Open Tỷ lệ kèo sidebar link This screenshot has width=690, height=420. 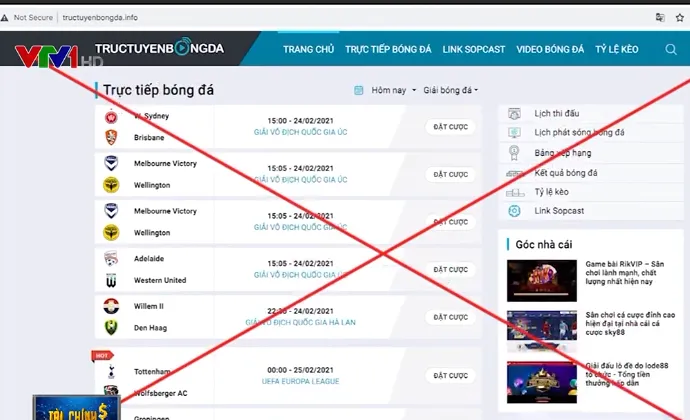coord(551,192)
